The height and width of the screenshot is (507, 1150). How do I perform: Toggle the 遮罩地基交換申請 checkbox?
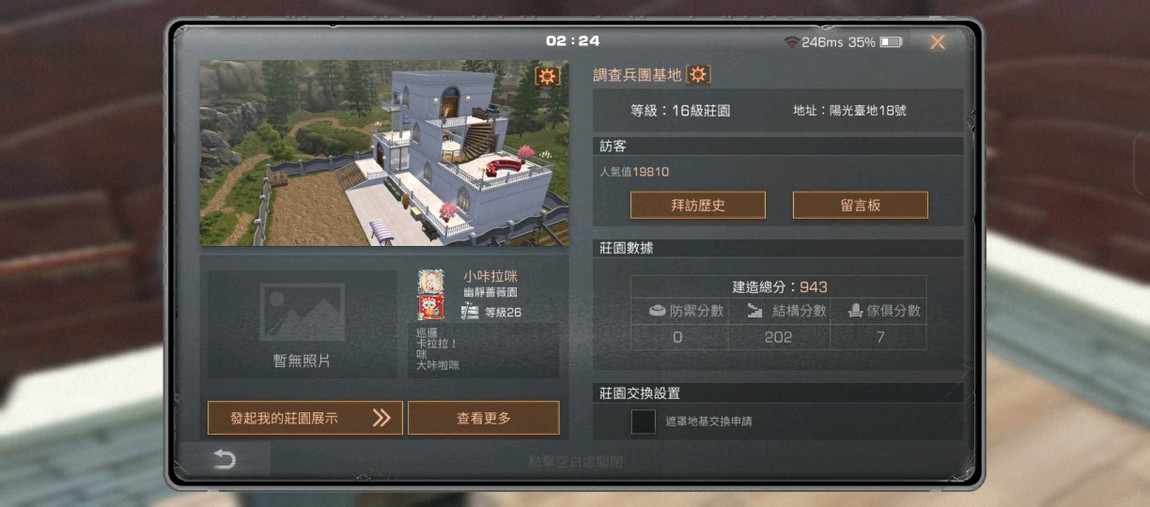(643, 422)
